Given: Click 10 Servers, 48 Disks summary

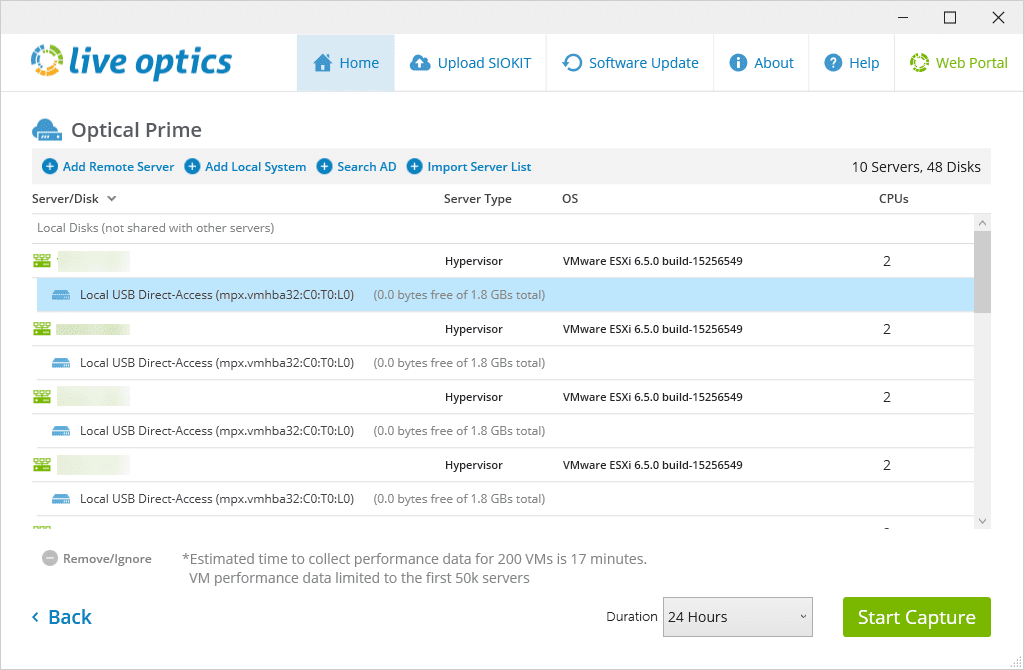Looking at the screenshot, I should (x=916, y=167).
